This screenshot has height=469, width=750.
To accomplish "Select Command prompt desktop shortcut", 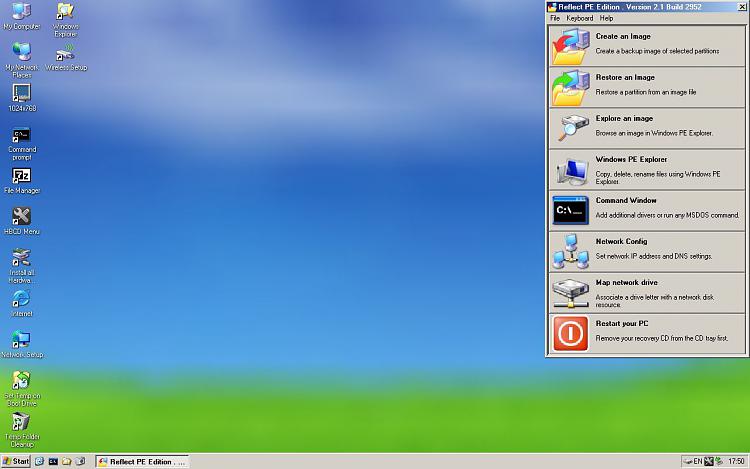I will 22,143.
